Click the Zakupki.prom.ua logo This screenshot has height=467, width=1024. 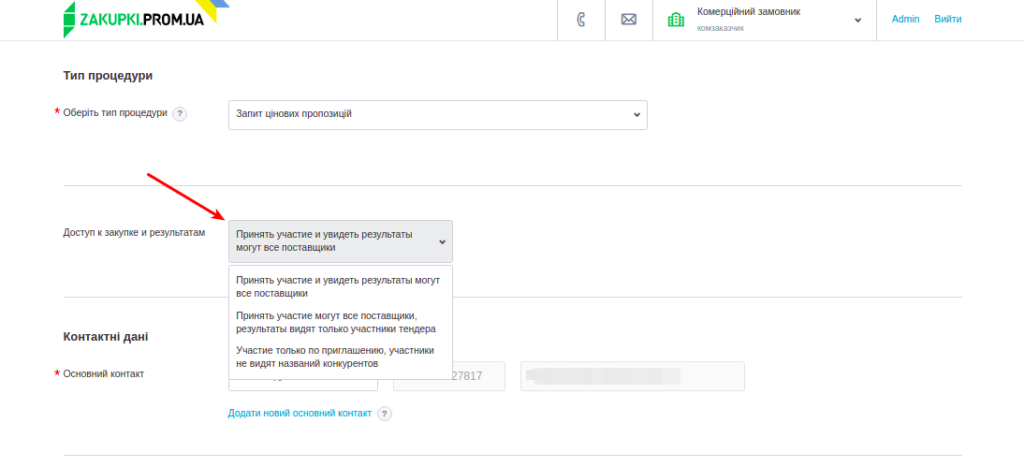click(134, 19)
